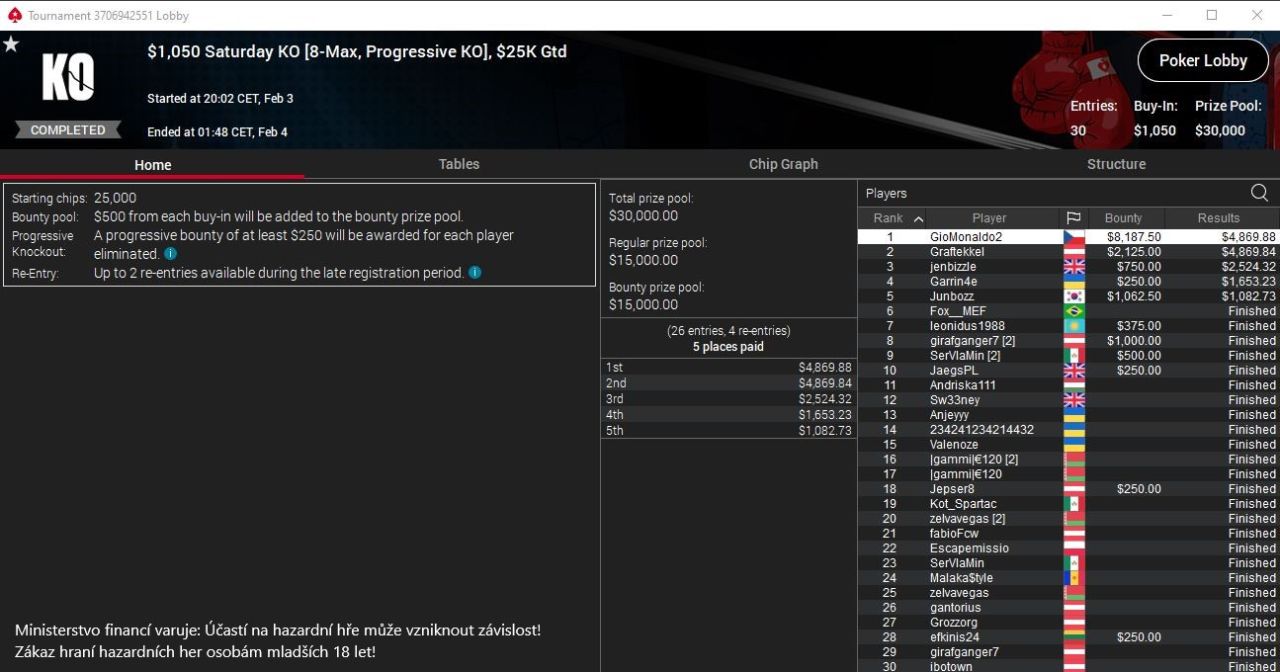Click the PokerStars logo in title bar
1280x672 pixels.
pos(14,15)
